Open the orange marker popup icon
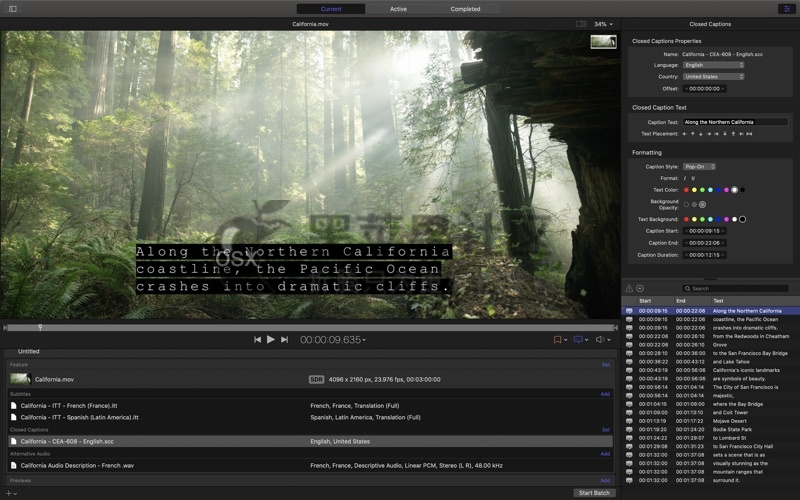The width and height of the screenshot is (800, 500). tap(558, 340)
